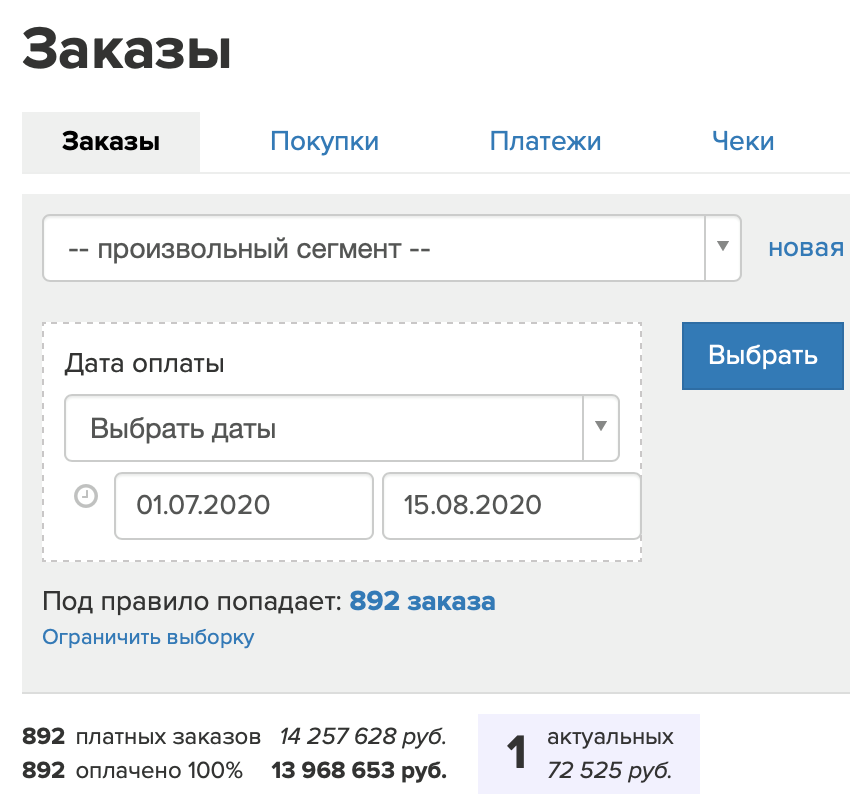Go to the Чеки tab
850x808 pixels.
(x=743, y=141)
